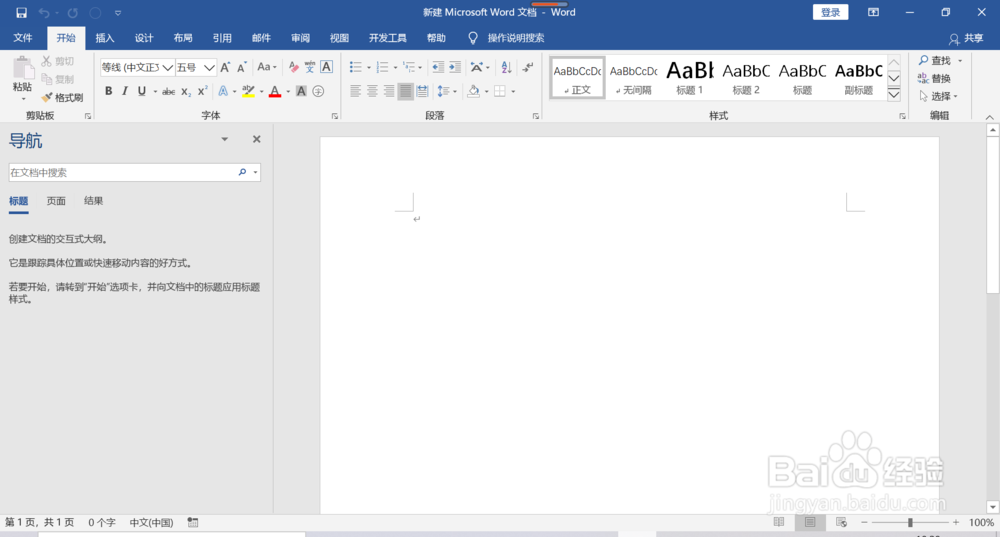Image resolution: width=1000 pixels, height=537 pixels.
Task: Click the Share button
Action: coord(966,38)
